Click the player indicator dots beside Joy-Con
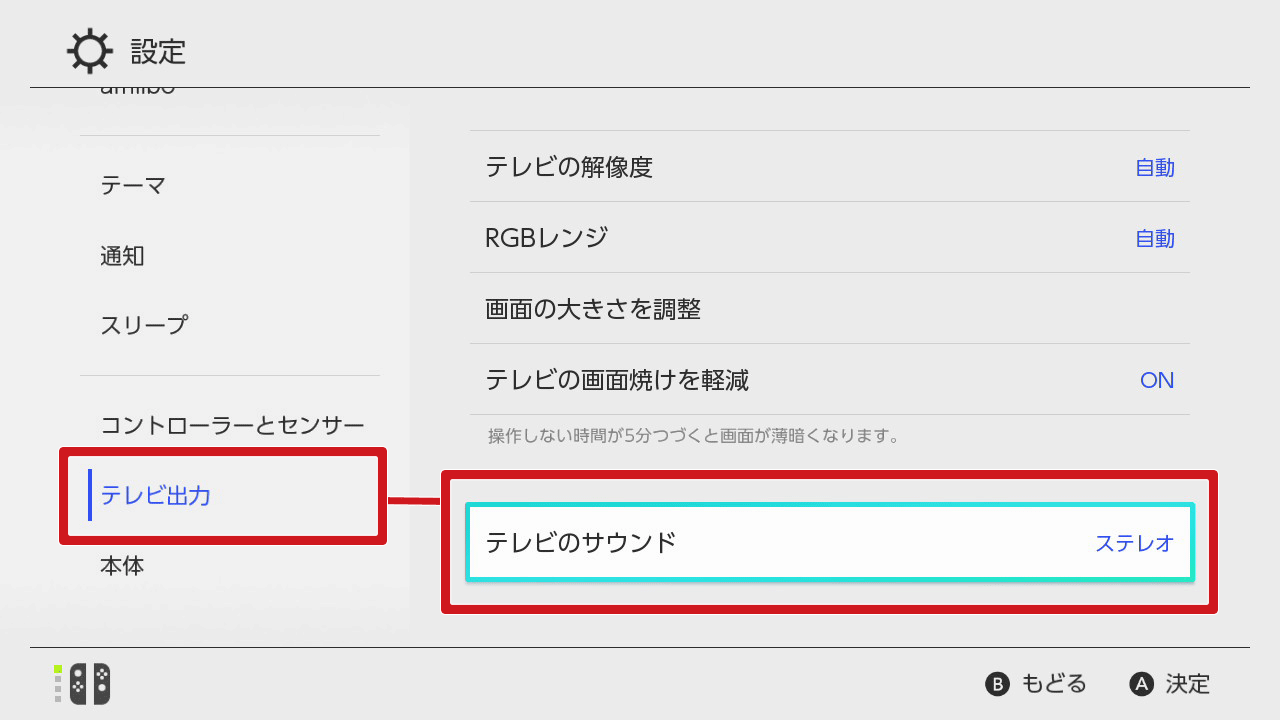The width and height of the screenshot is (1280, 720). pos(58,684)
